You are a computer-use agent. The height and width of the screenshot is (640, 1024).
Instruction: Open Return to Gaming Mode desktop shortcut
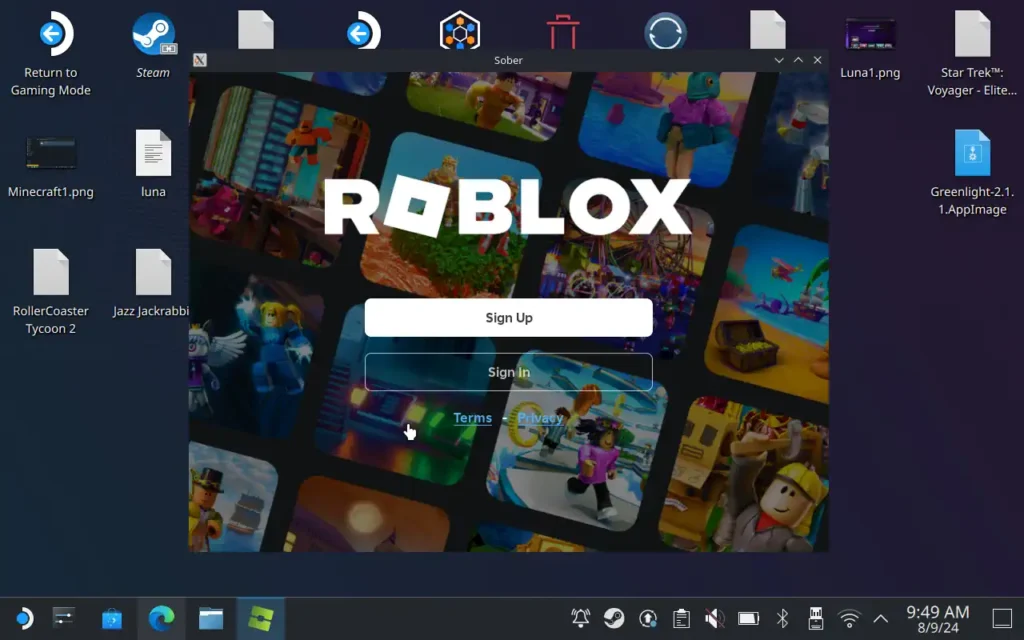pos(51,54)
